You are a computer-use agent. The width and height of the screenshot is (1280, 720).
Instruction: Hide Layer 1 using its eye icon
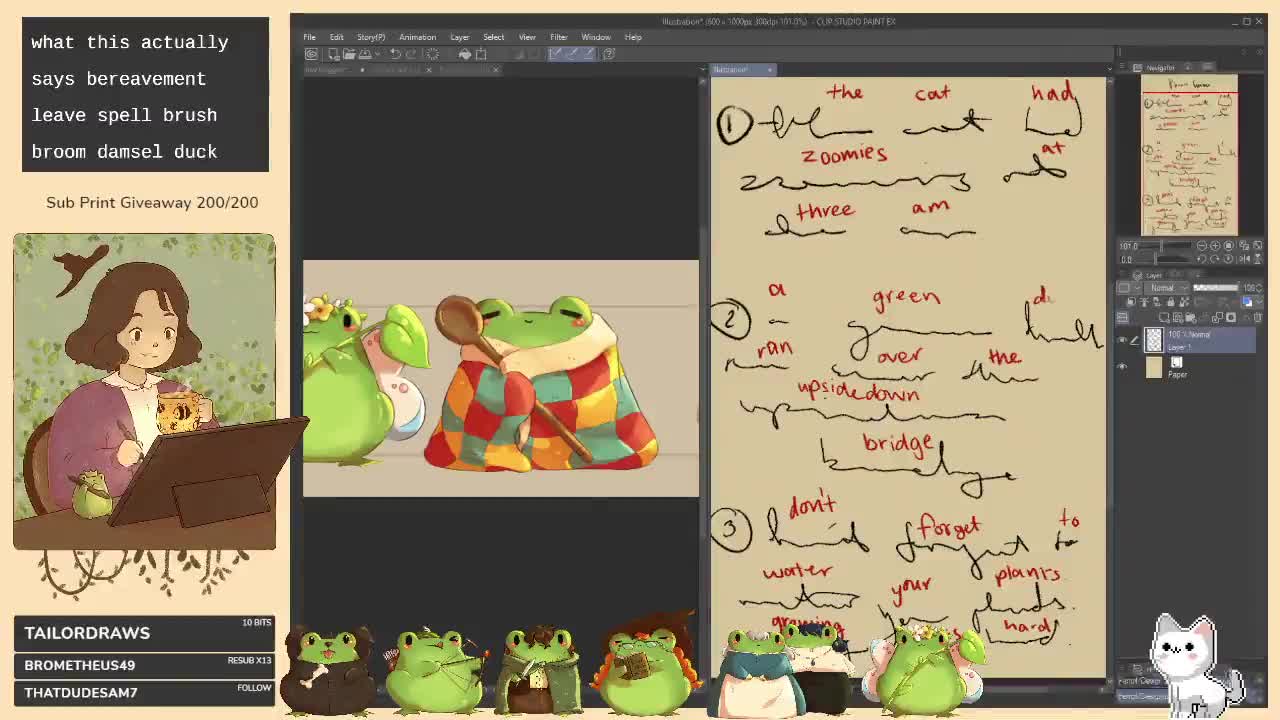click(x=1122, y=340)
